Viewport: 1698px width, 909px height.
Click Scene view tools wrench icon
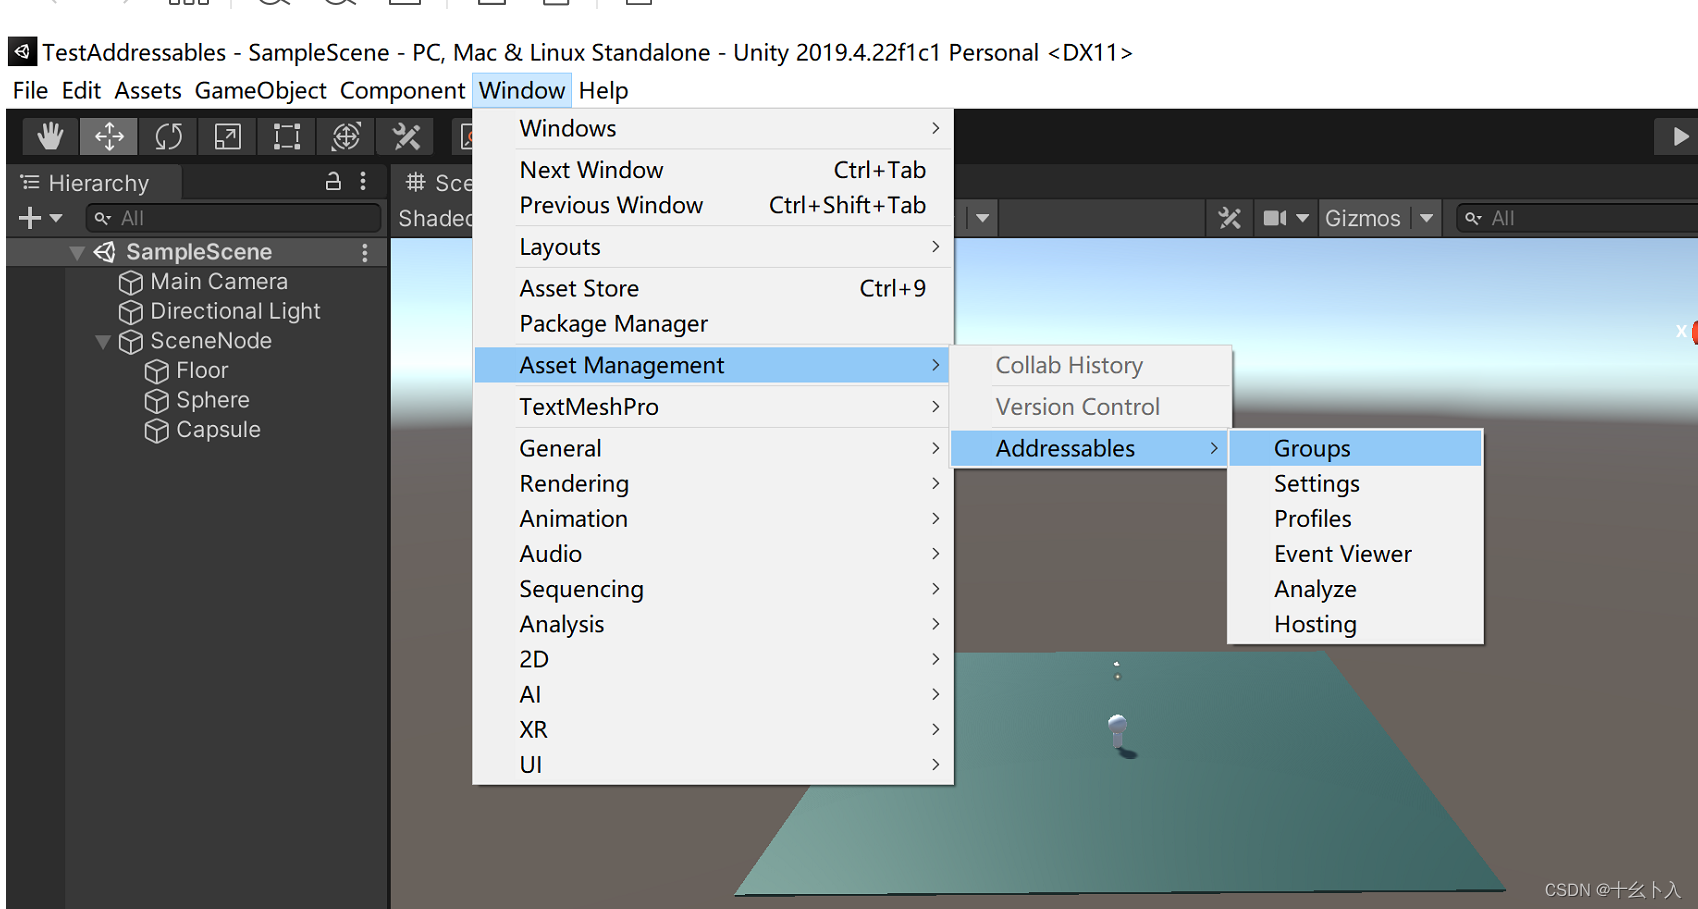(x=1229, y=218)
